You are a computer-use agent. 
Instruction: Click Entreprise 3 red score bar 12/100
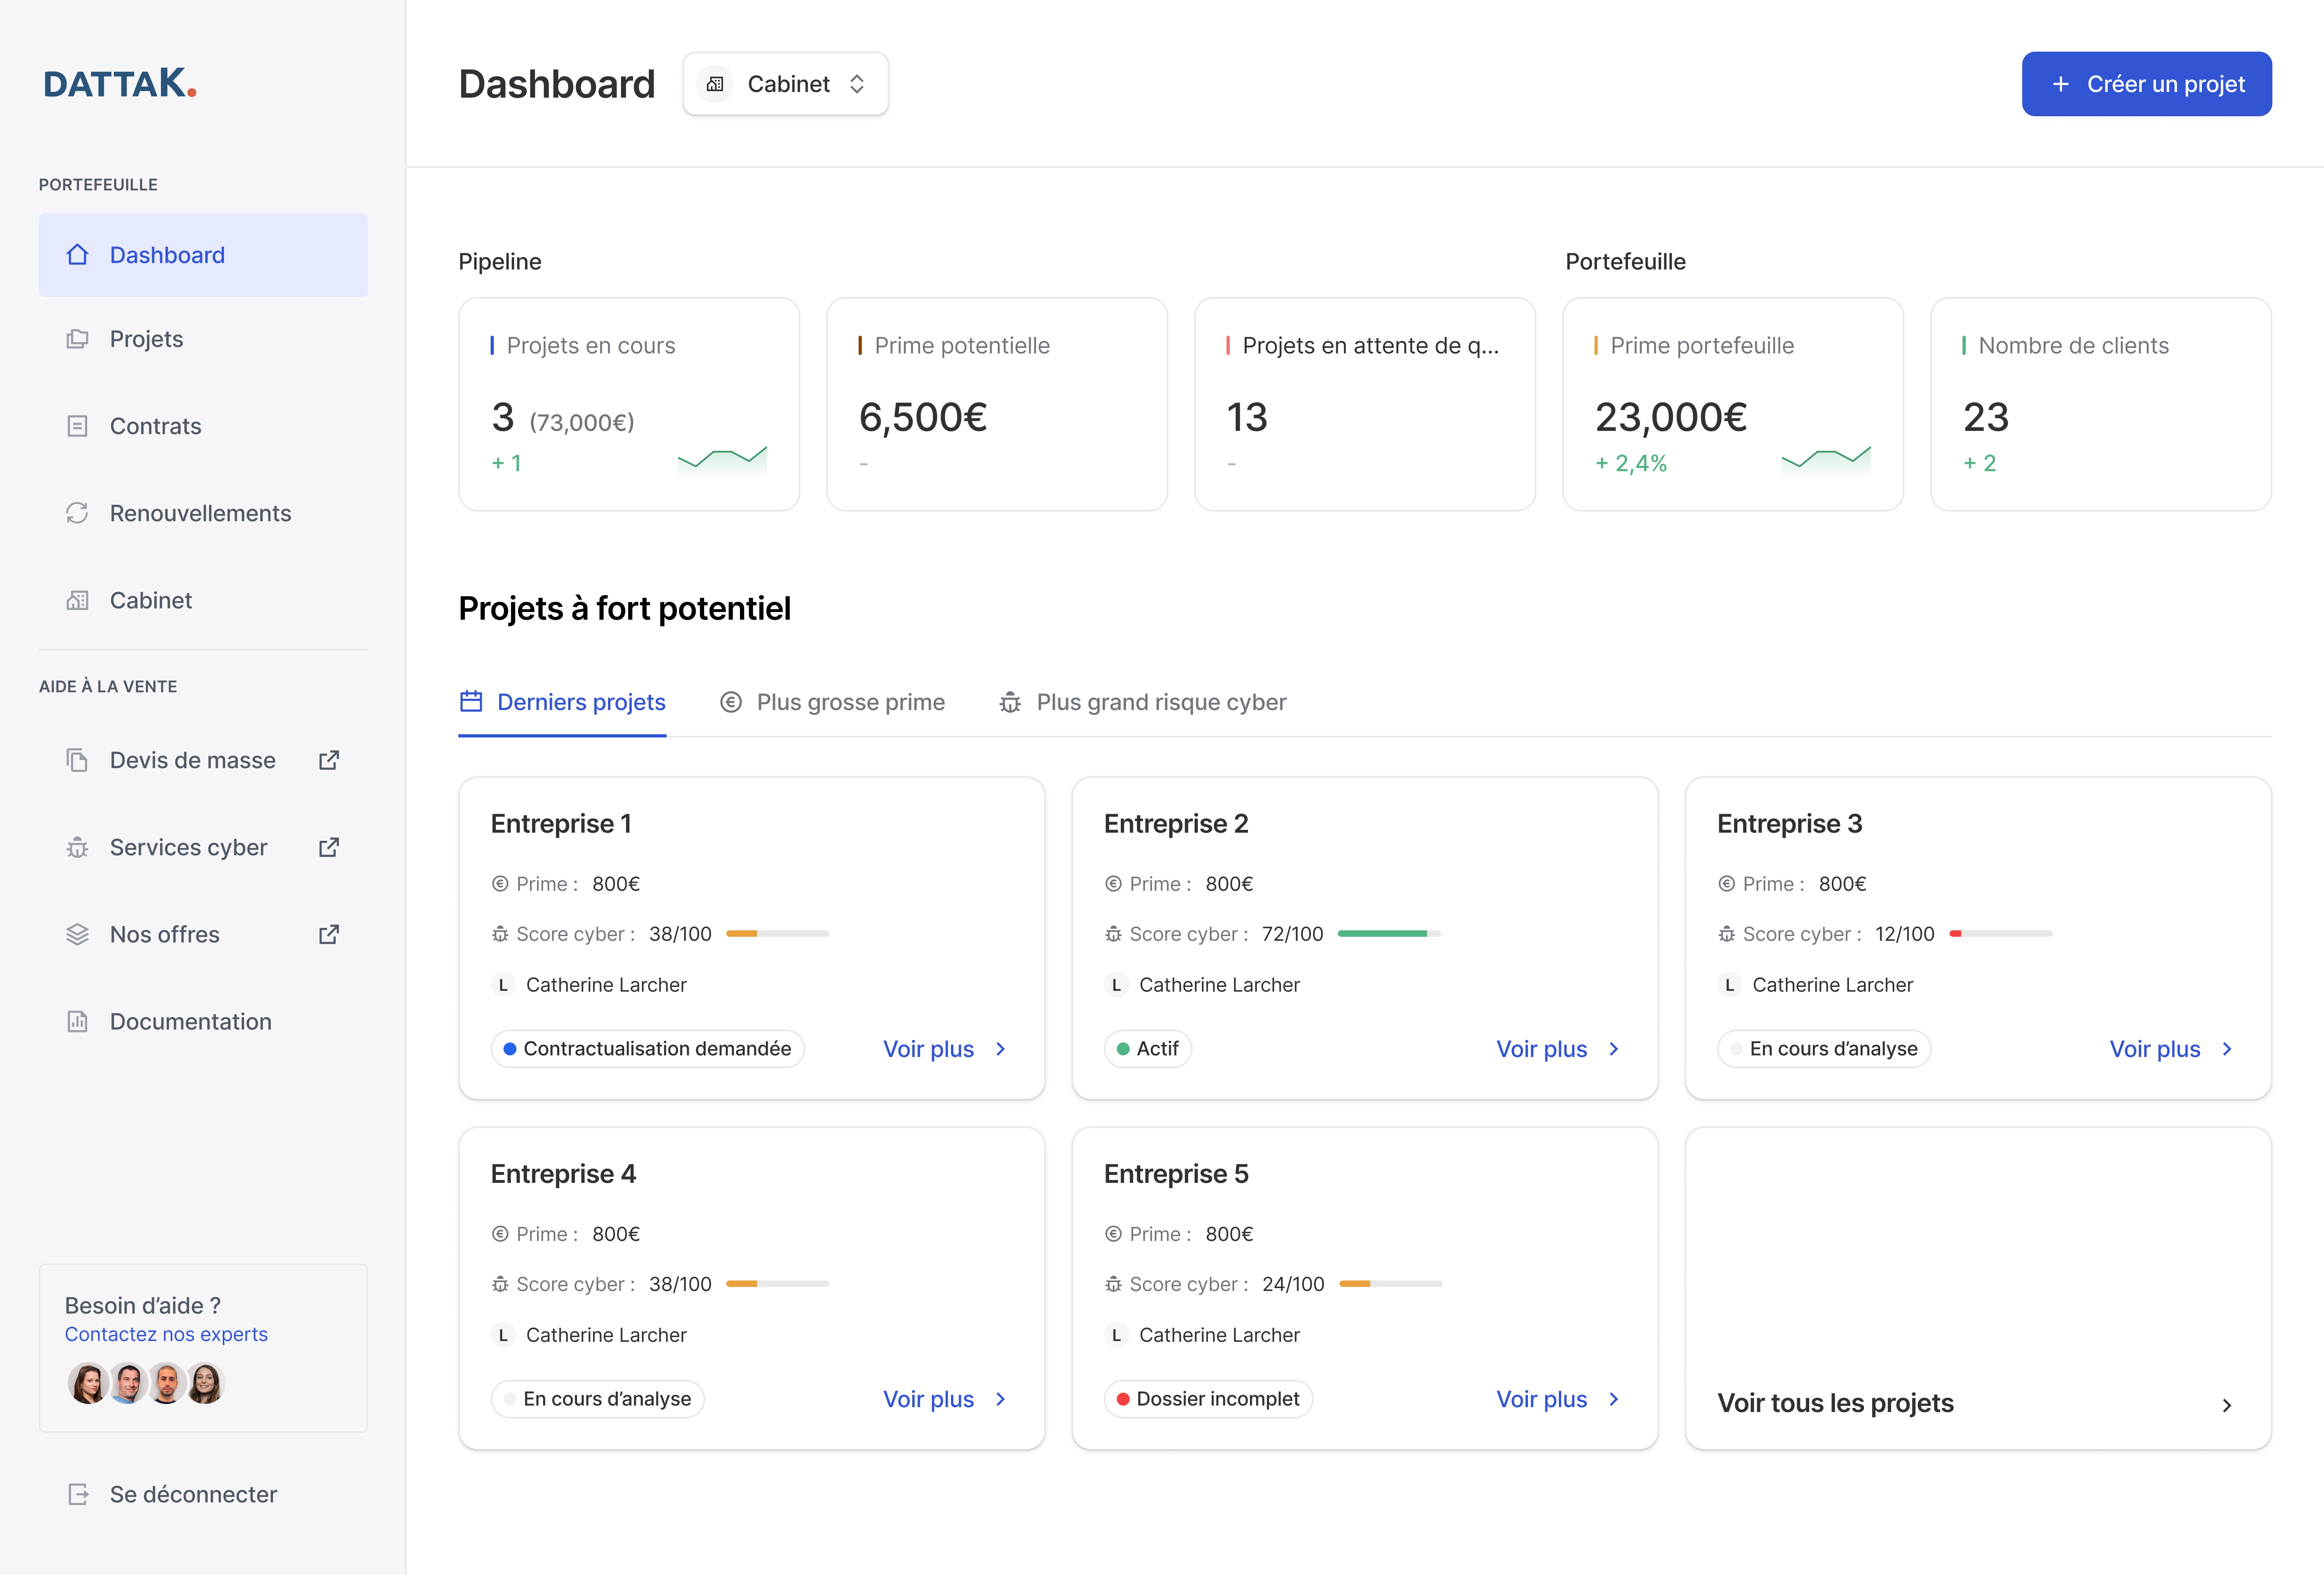click(x=2001, y=934)
